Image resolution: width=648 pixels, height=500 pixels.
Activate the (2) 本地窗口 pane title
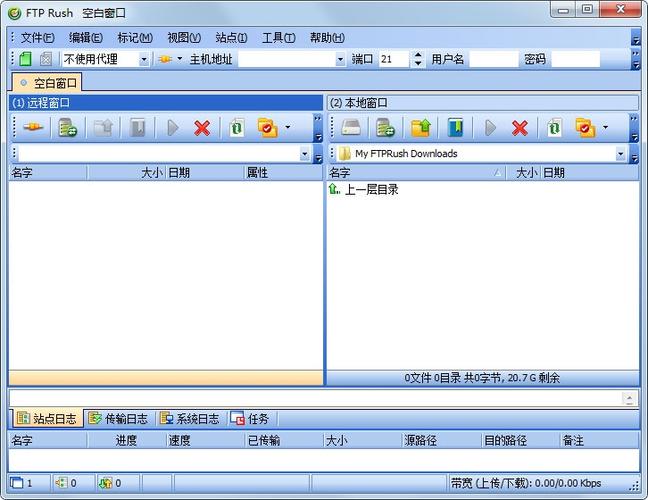(x=483, y=103)
